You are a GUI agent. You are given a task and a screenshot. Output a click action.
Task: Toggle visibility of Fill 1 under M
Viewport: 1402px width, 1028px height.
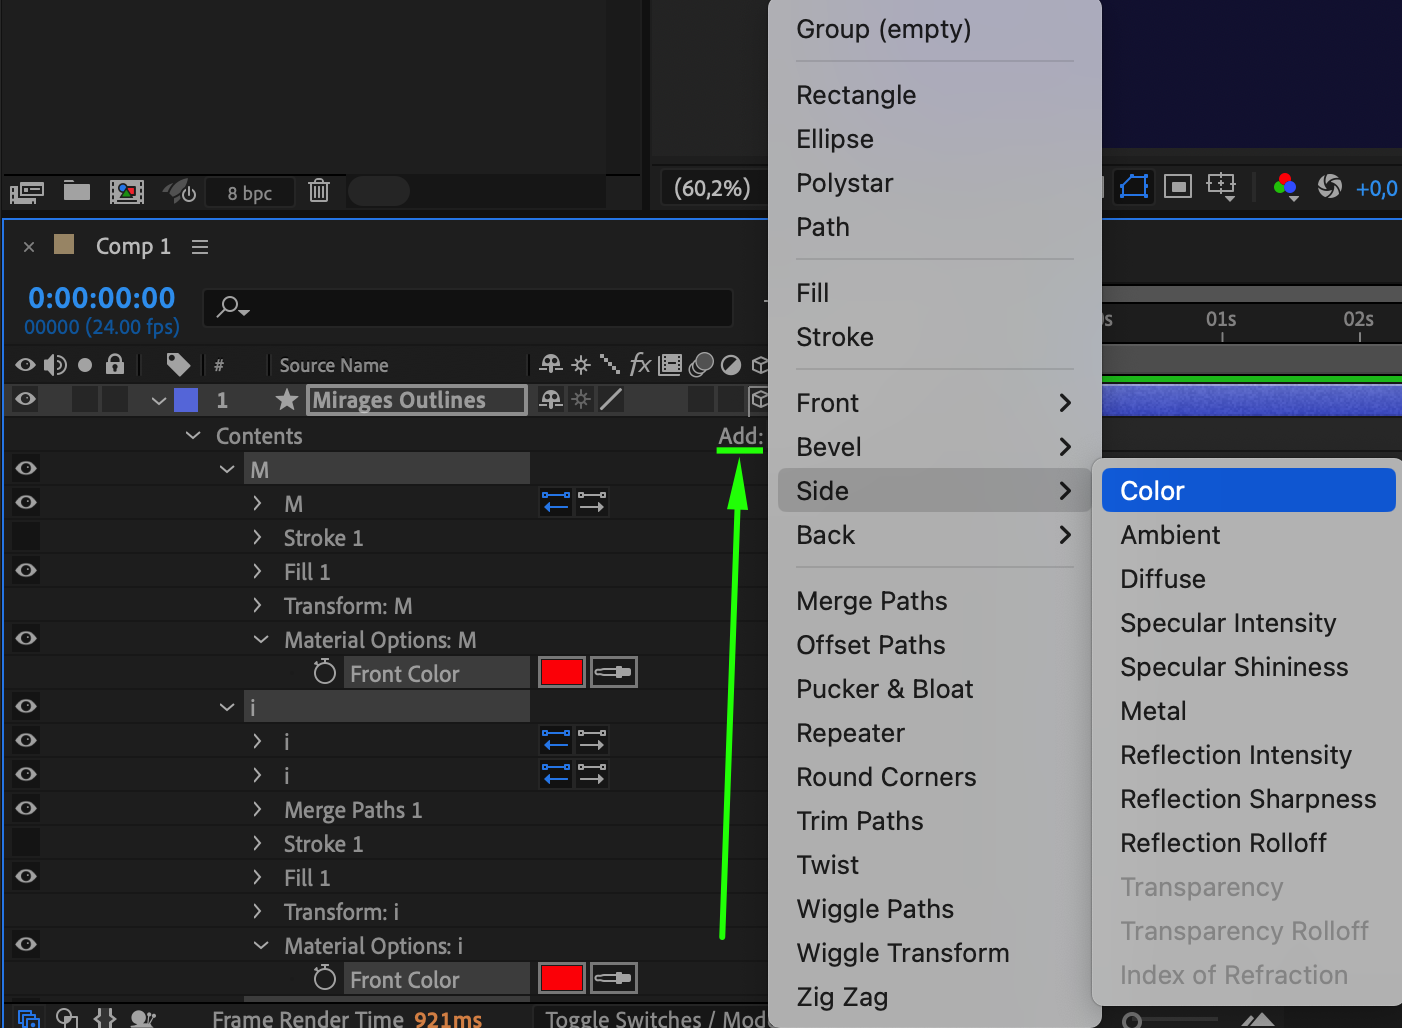[x=26, y=571]
